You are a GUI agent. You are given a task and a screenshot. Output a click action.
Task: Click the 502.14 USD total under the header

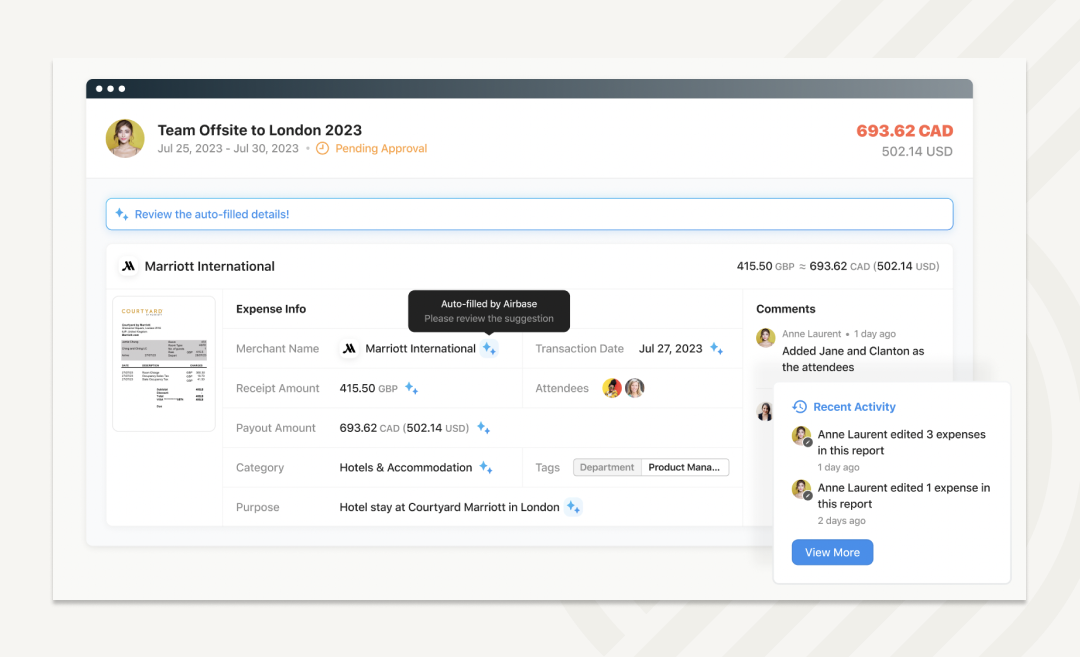pyautogui.click(x=917, y=152)
